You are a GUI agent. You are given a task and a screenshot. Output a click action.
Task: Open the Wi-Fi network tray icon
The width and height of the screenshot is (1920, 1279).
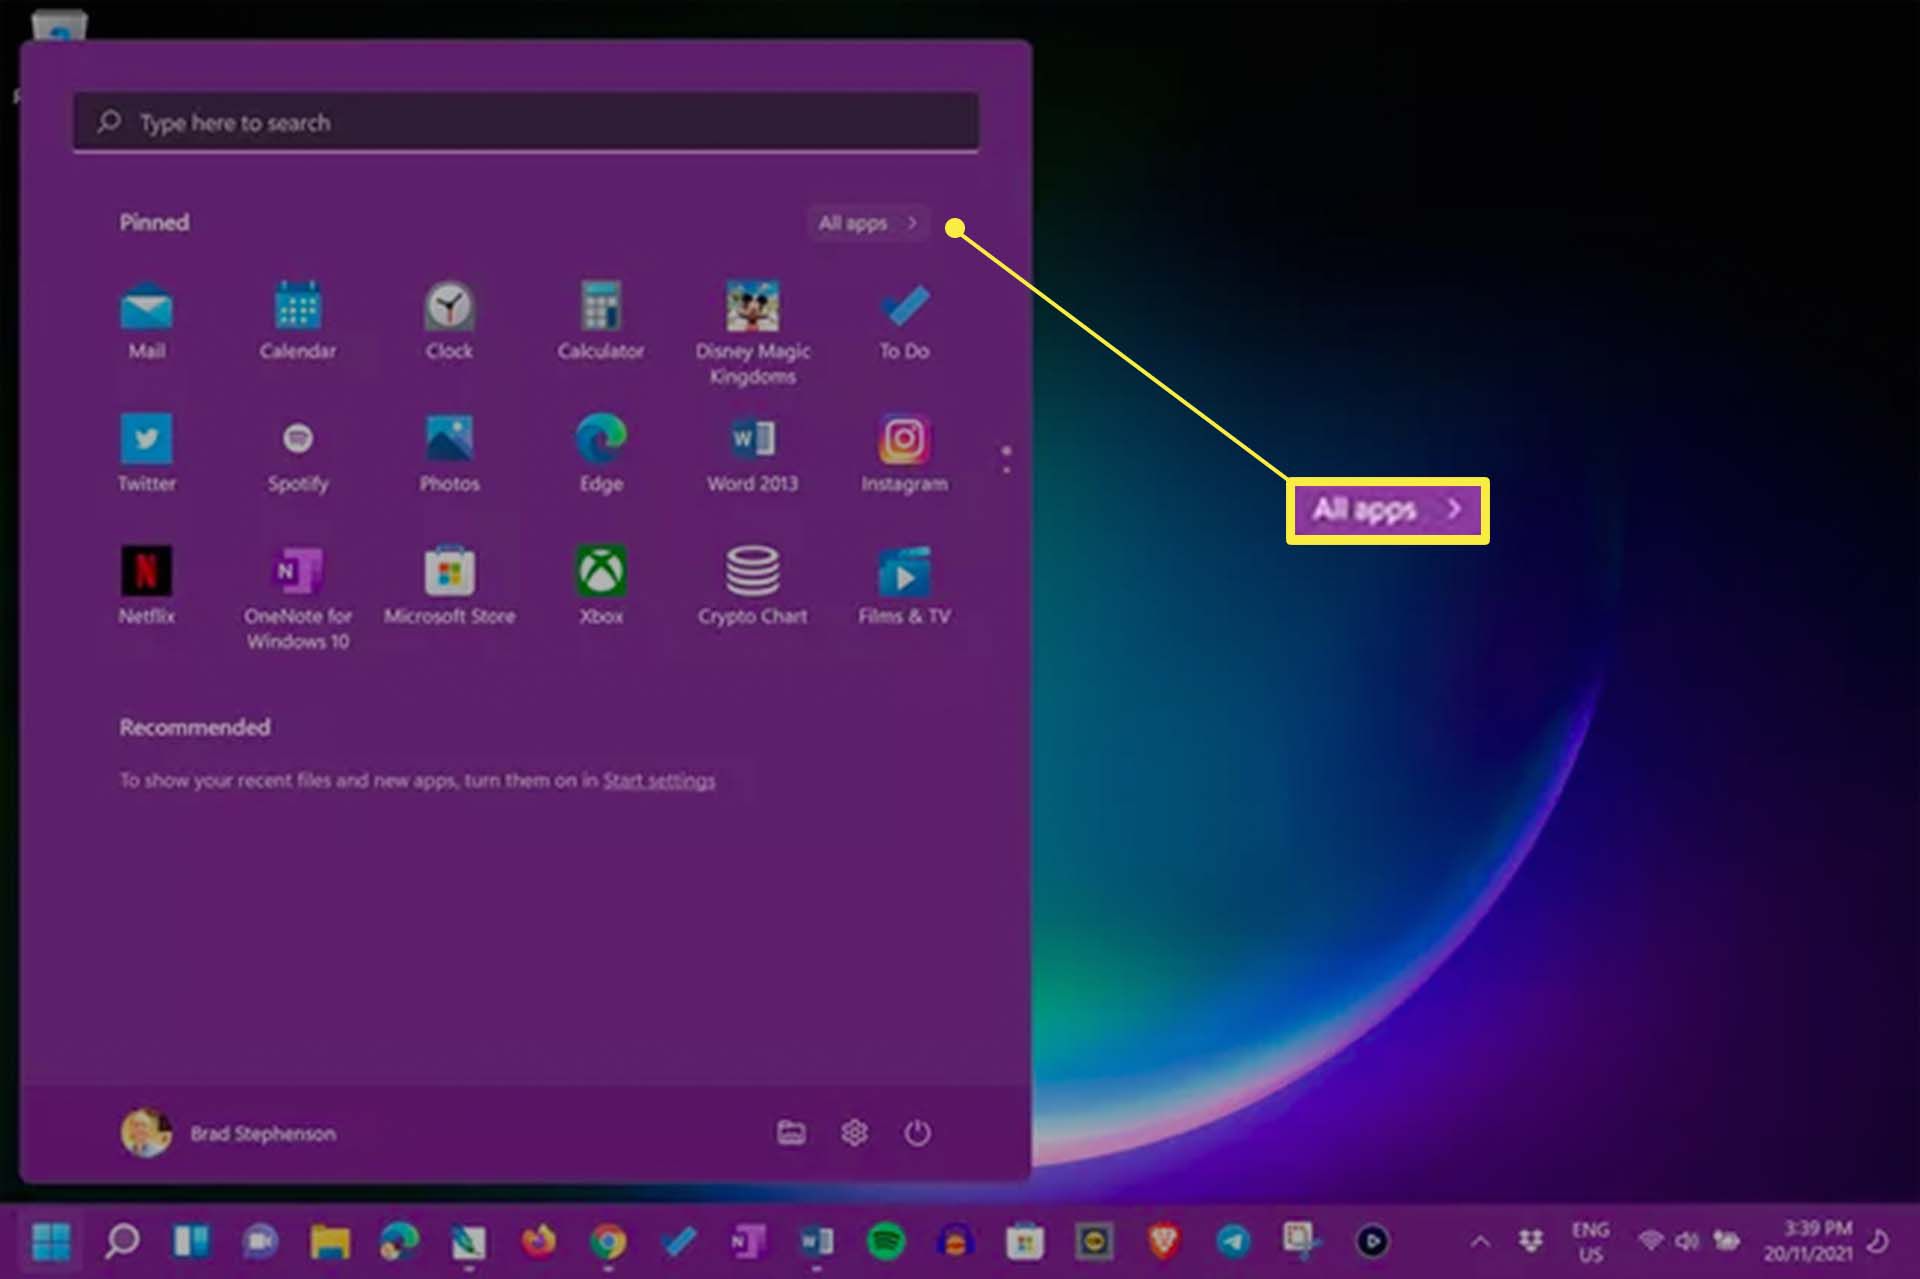(1650, 1242)
